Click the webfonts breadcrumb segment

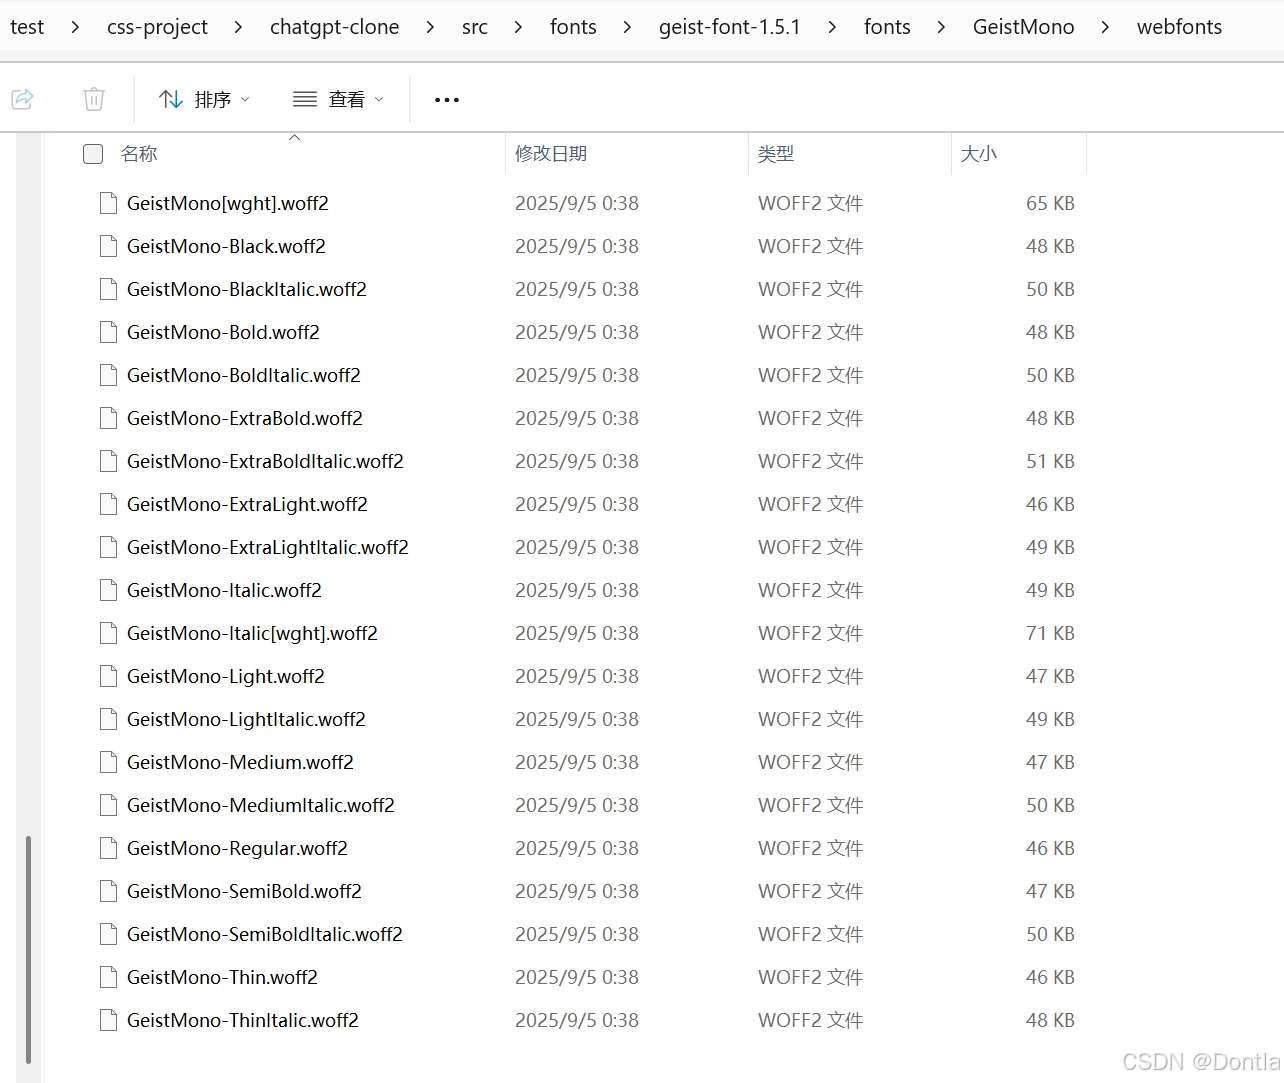point(1179,27)
